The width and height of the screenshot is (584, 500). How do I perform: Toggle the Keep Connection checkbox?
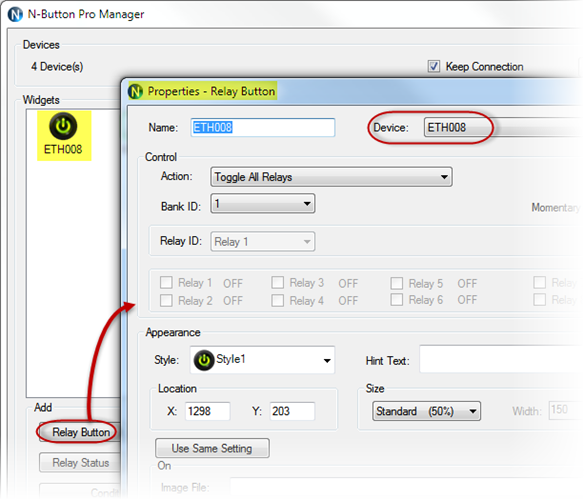click(x=434, y=66)
